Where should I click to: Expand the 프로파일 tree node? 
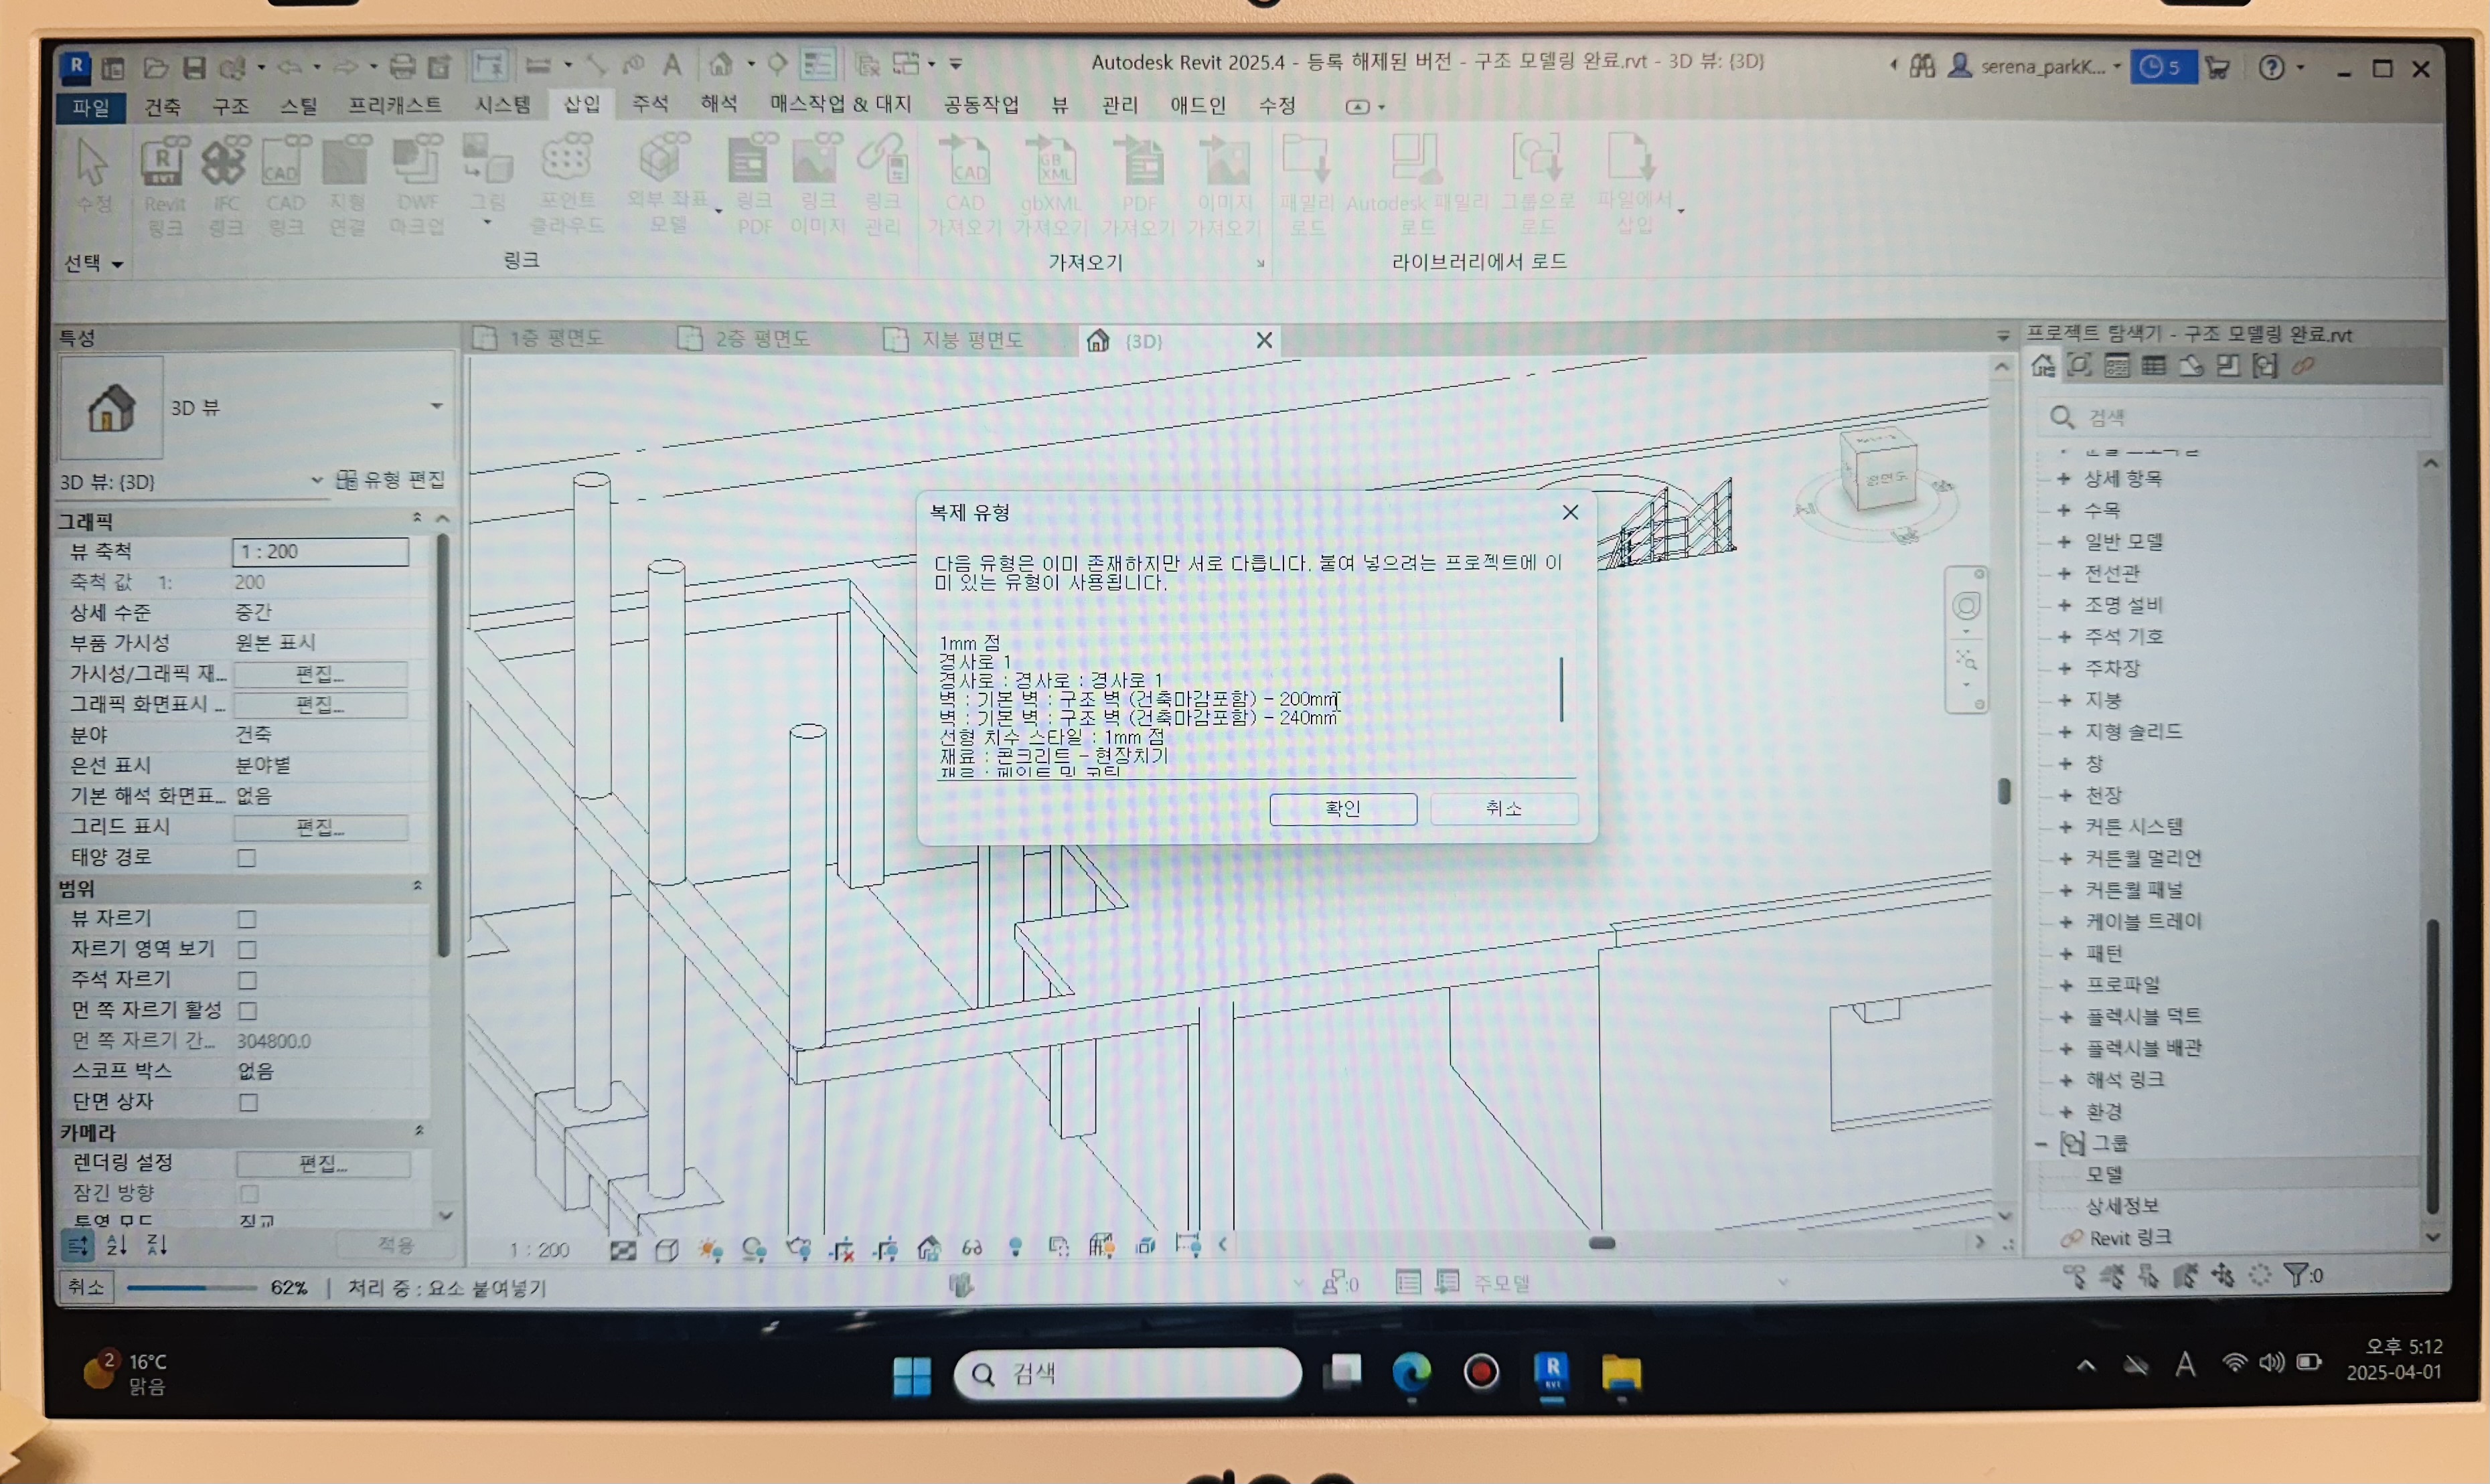tap(2066, 985)
